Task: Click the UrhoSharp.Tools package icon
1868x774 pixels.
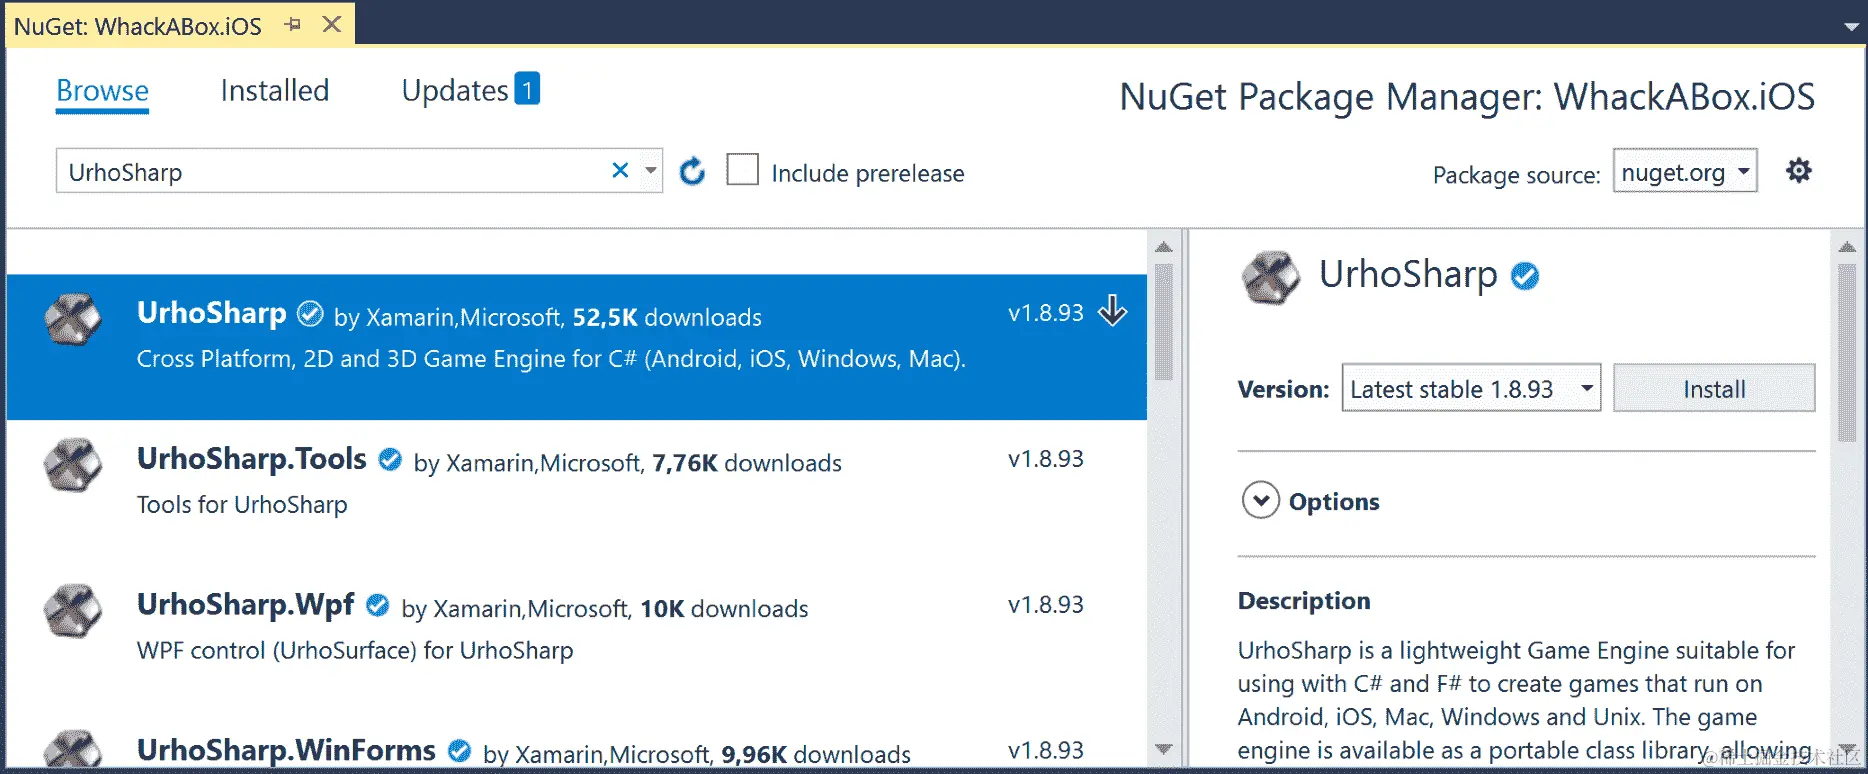Action: pos(74,466)
